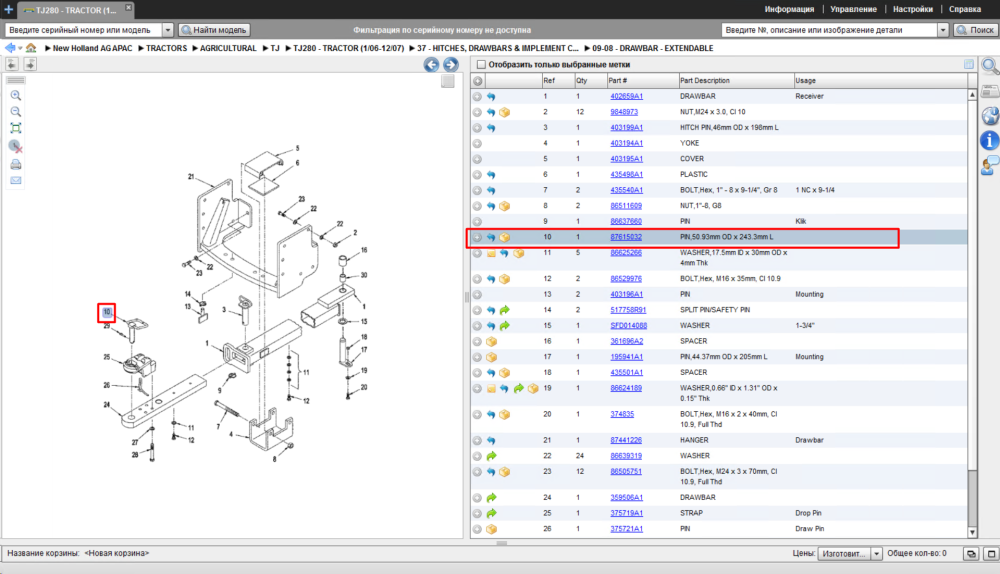Expand TRACTORS breadcrumb arrow

pos(142,48)
